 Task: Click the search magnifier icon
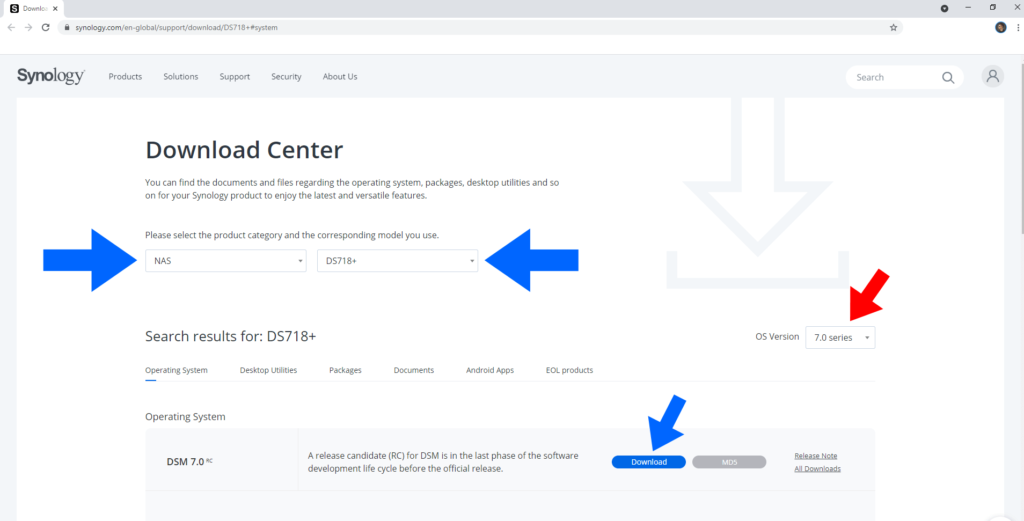pyautogui.click(x=948, y=77)
